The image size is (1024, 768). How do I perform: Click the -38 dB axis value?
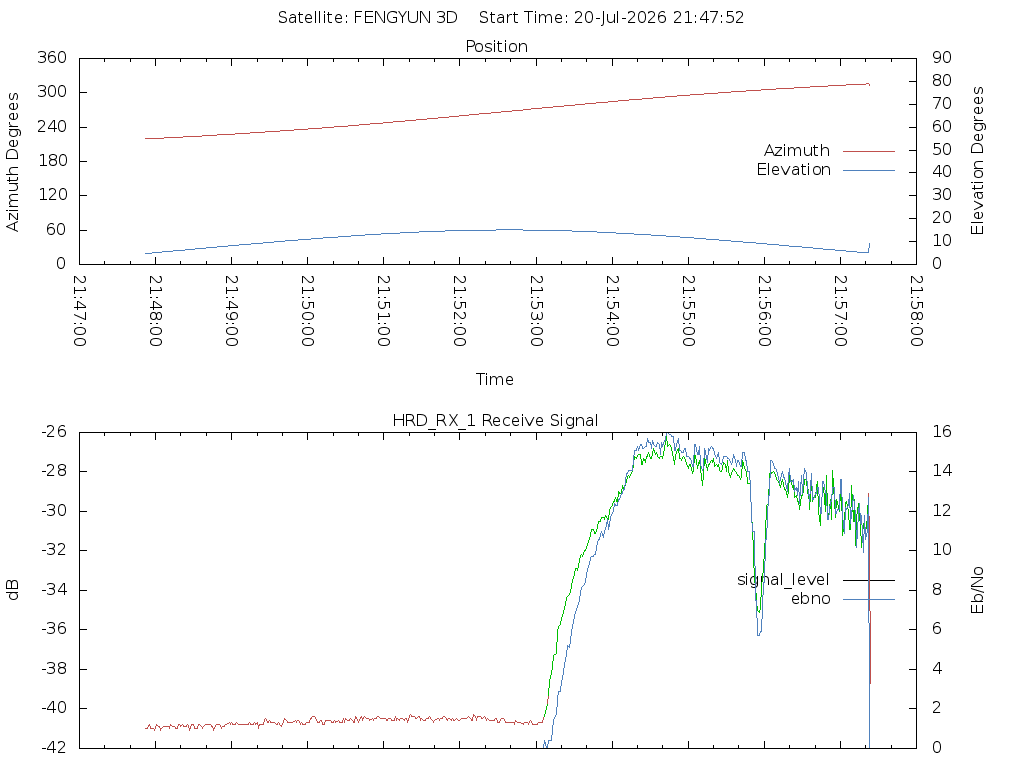[54, 669]
